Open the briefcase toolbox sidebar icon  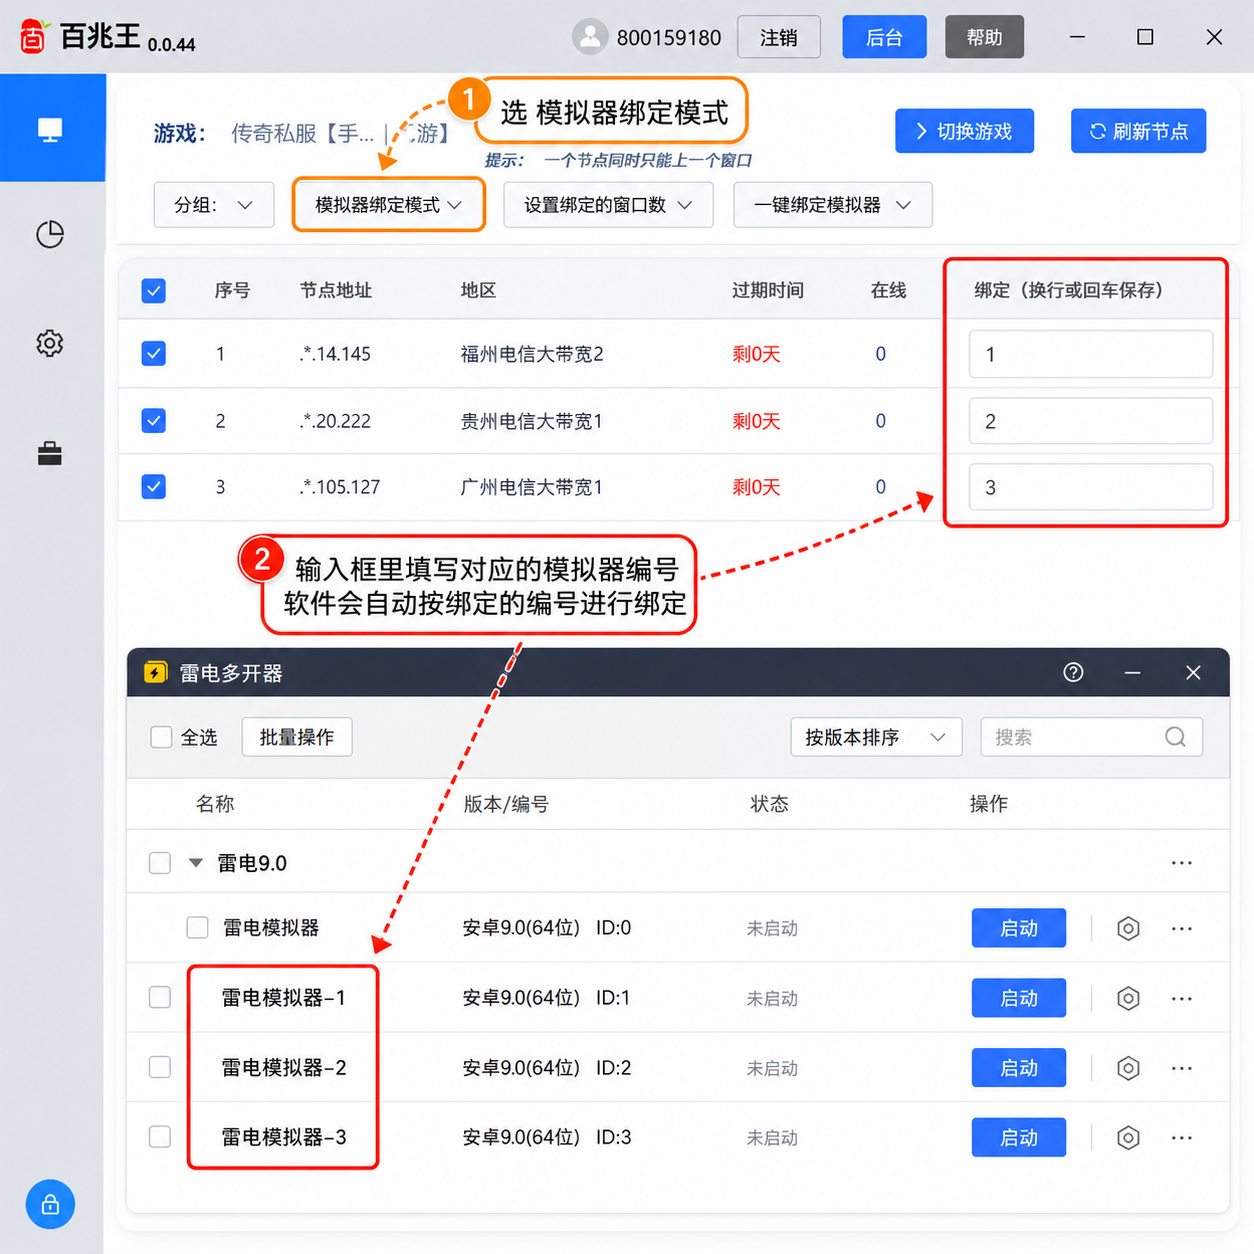50,454
